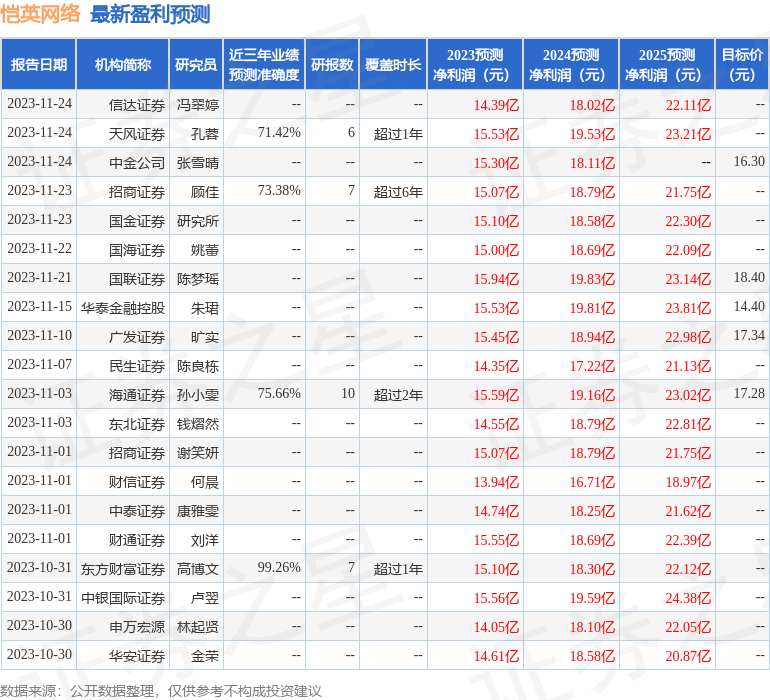The width and height of the screenshot is (770, 700).
Task: Click 17.22亿 in 民生证券 row
Action: coord(592,366)
